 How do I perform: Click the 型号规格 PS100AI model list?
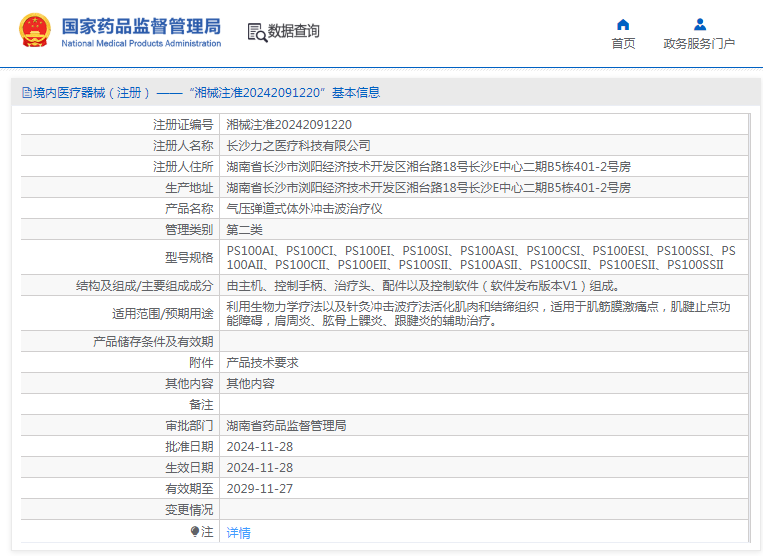coord(481,258)
